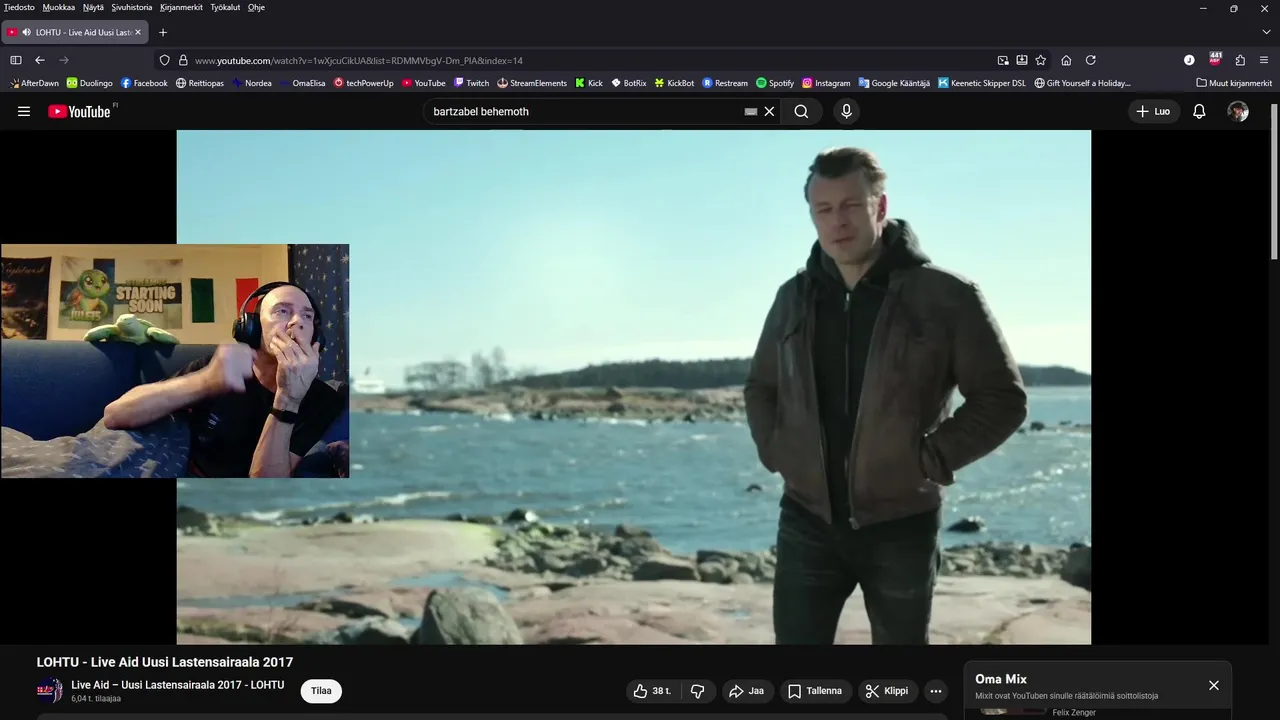Viewport: 1280px width, 720px height.
Task: Open the Kirjanmerkit menu
Action: (181, 7)
